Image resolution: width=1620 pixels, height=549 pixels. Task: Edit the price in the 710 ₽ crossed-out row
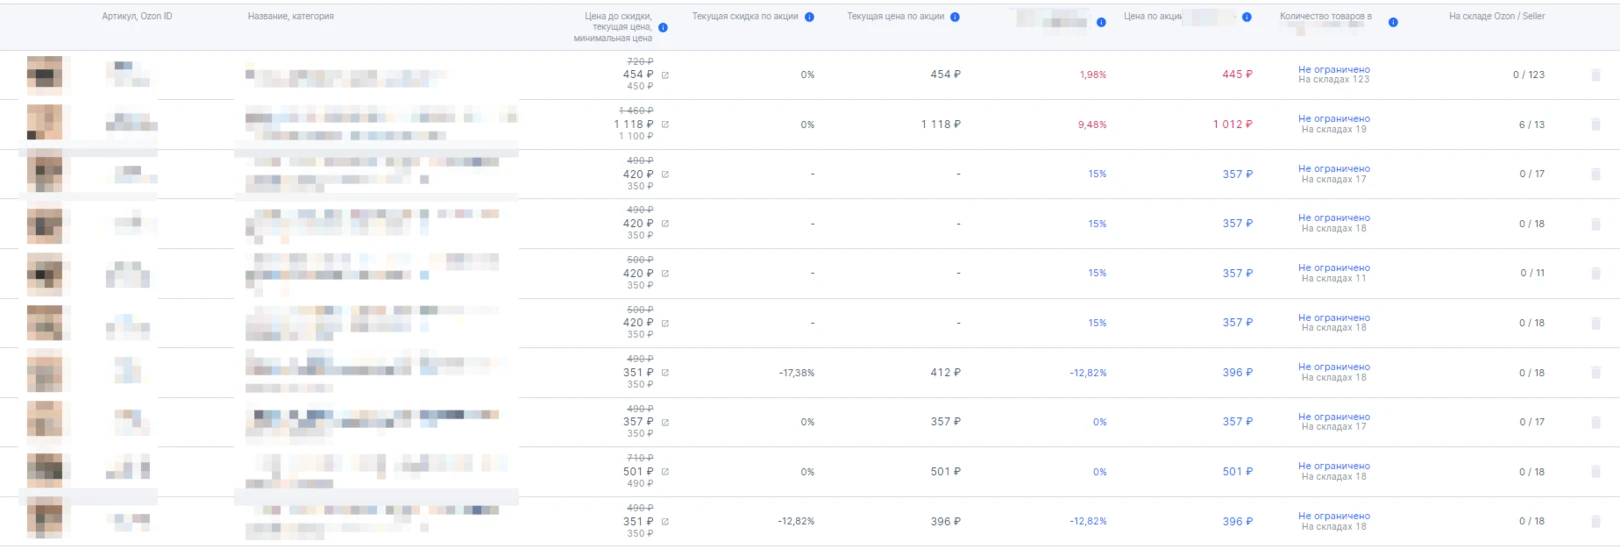[x=665, y=472]
